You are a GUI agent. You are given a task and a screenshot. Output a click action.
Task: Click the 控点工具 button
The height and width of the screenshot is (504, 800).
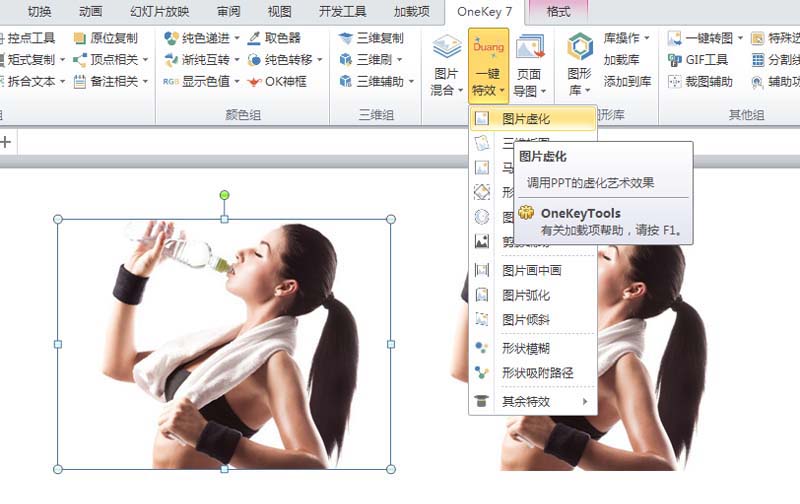click(x=28, y=38)
